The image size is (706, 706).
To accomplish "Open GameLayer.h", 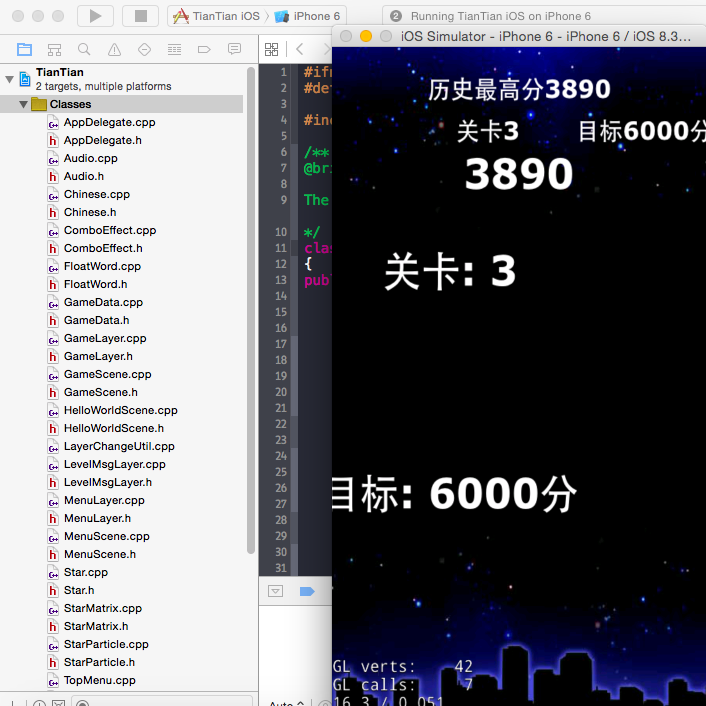I will point(98,357).
